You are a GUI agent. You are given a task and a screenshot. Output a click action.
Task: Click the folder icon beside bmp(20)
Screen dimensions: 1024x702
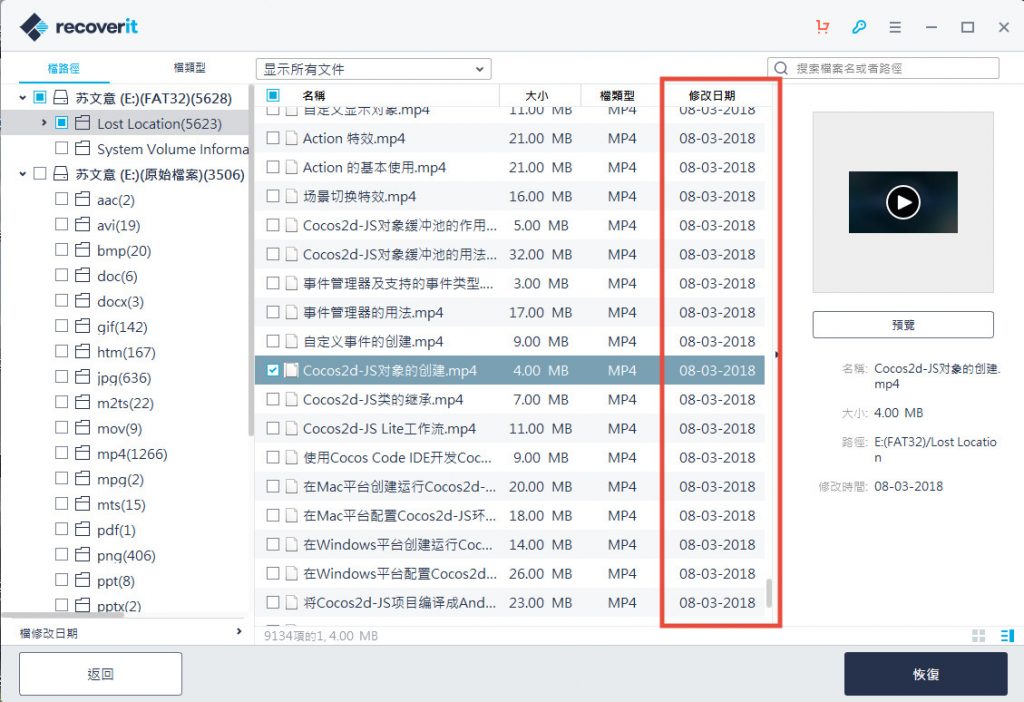(x=82, y=250)
